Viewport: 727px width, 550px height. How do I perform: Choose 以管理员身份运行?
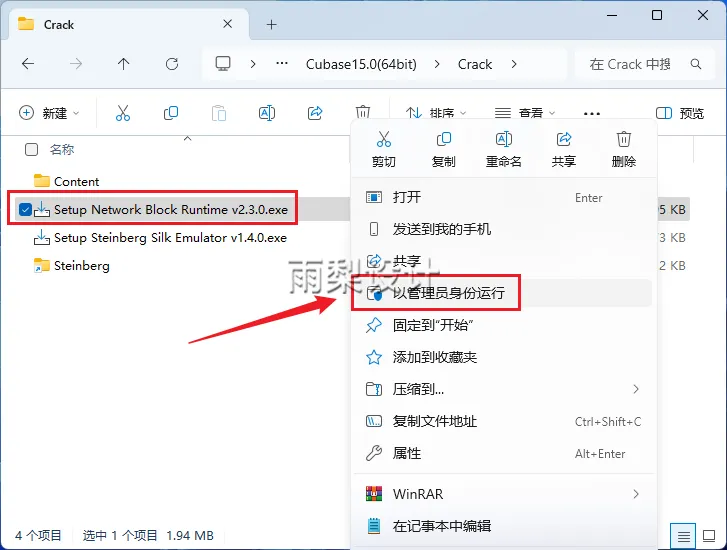504,293
